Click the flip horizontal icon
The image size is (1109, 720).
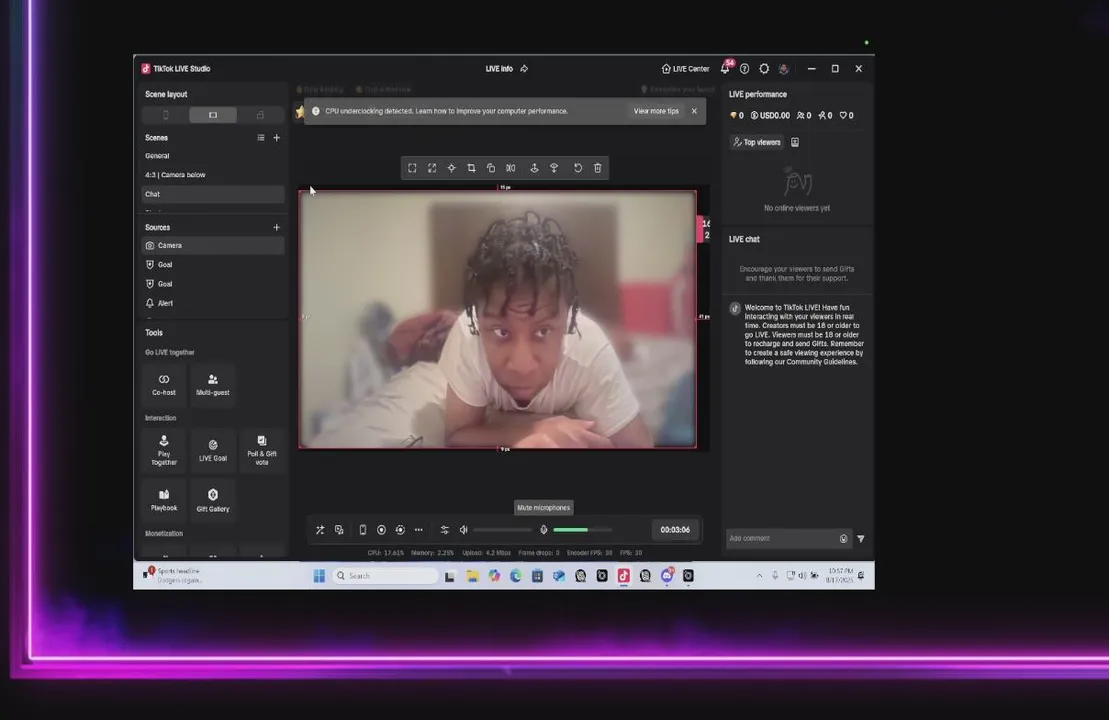click(511, 168)
